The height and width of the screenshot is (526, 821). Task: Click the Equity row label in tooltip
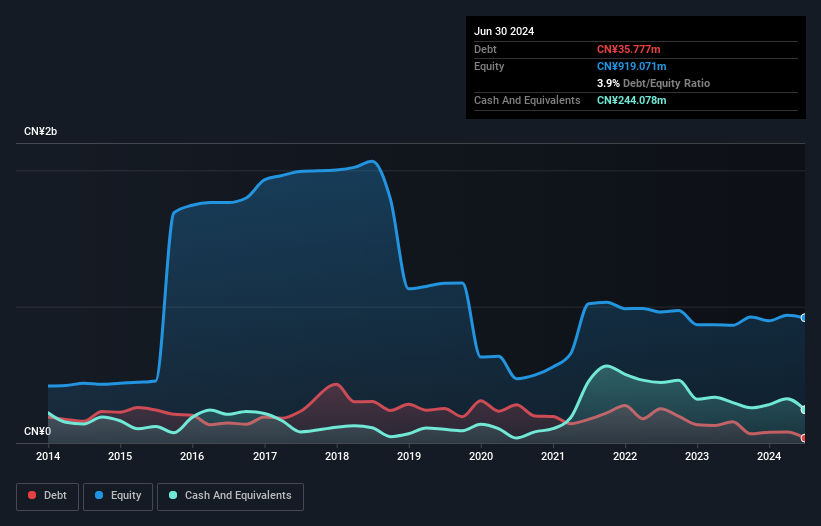click(489, 66)
